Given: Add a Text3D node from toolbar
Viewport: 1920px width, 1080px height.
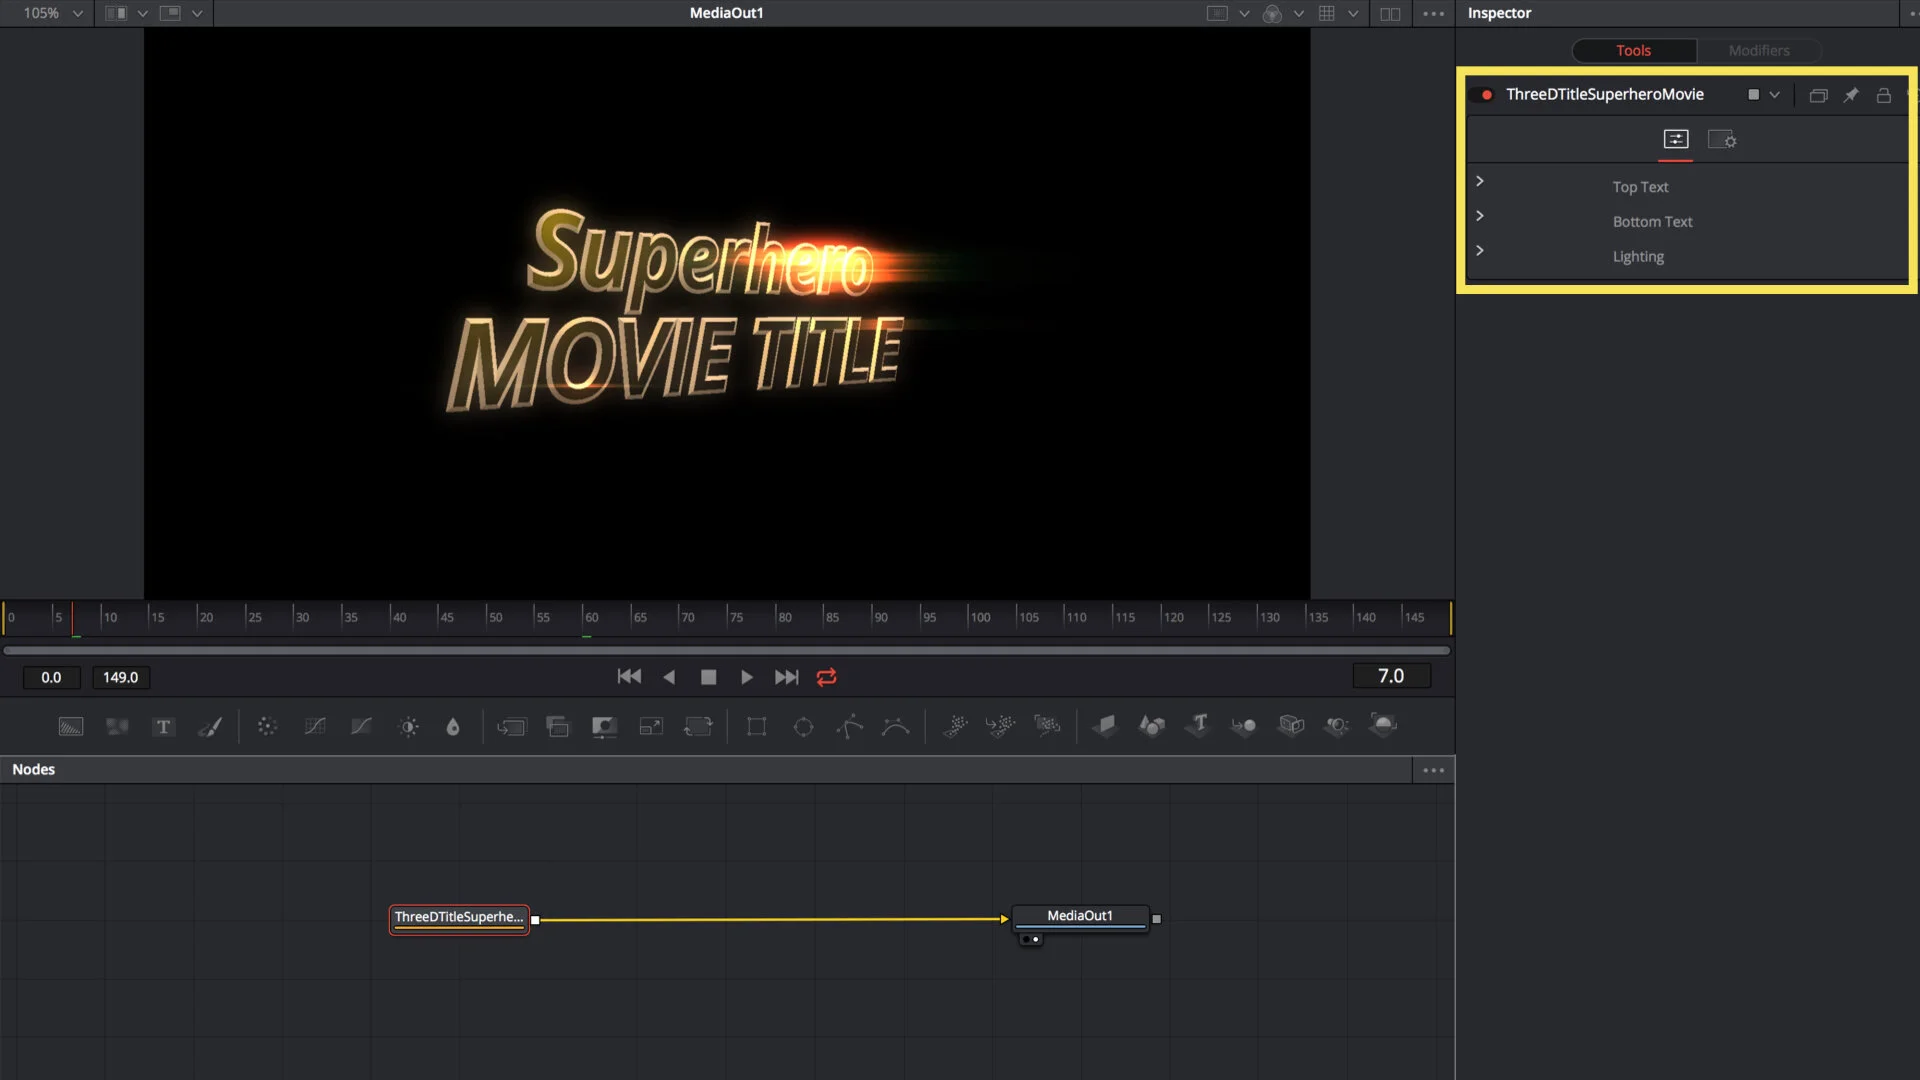Looking at the screenshot, I should [x=1198, y=725].
